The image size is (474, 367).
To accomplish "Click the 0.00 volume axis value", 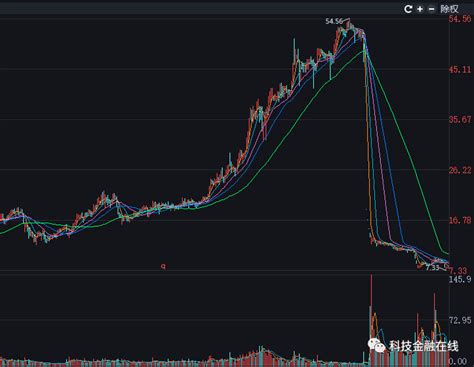I will (458, 361).
